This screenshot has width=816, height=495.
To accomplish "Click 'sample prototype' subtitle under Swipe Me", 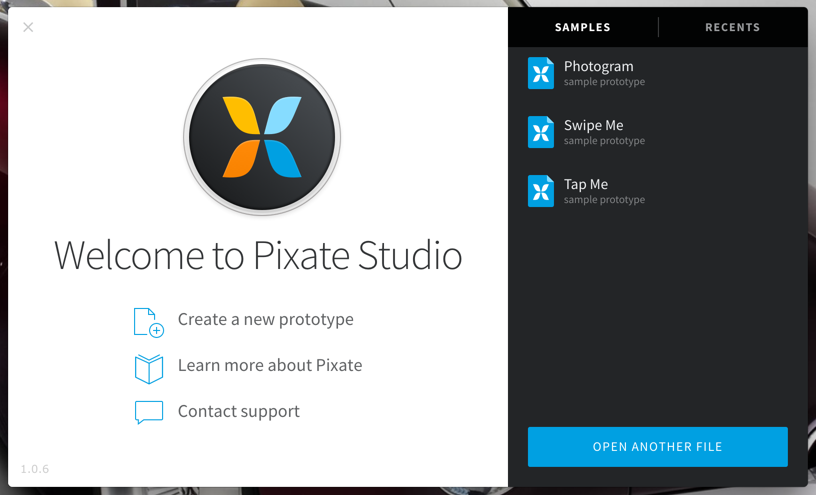I will click(604, 141).
